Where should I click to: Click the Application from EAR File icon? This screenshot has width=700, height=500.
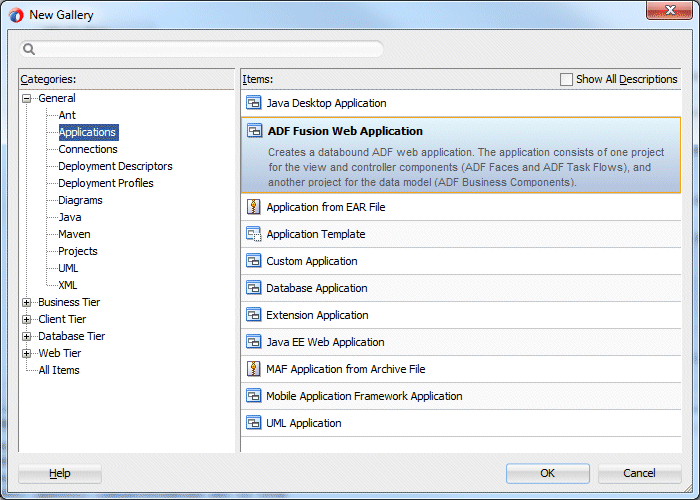(x=254, y=207)
